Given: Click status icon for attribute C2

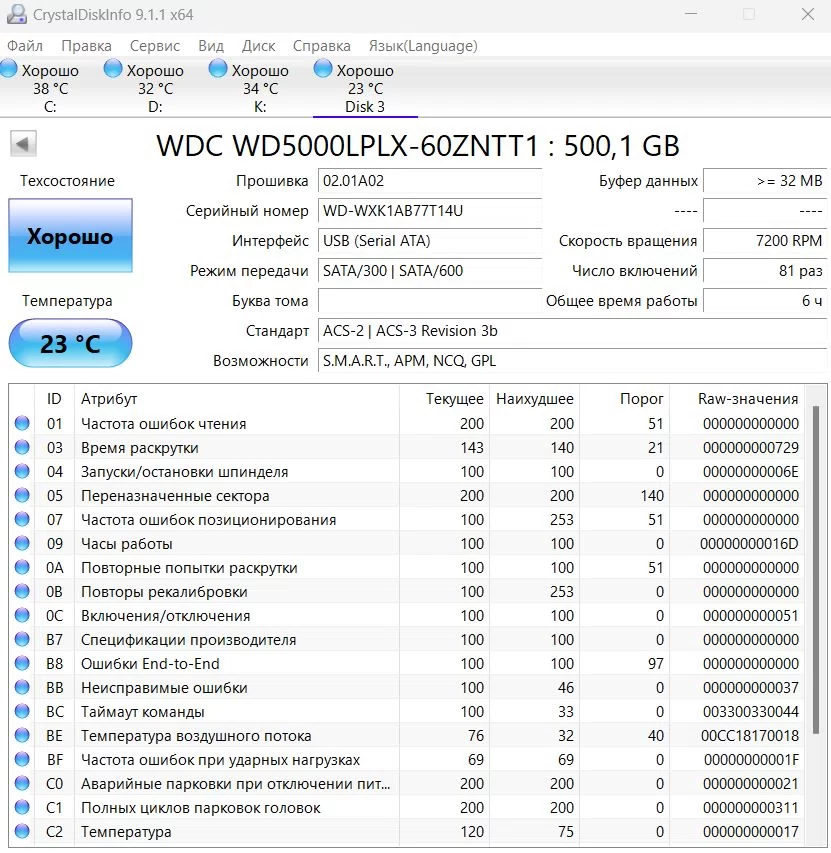Looking at the screenshot, I should [x=22, y=831].
